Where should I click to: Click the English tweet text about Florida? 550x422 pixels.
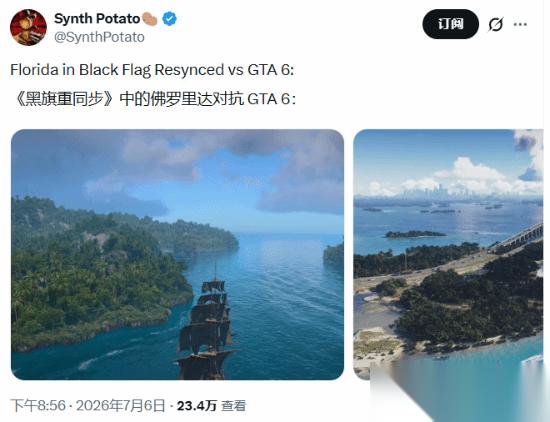[x=152, y=70]
